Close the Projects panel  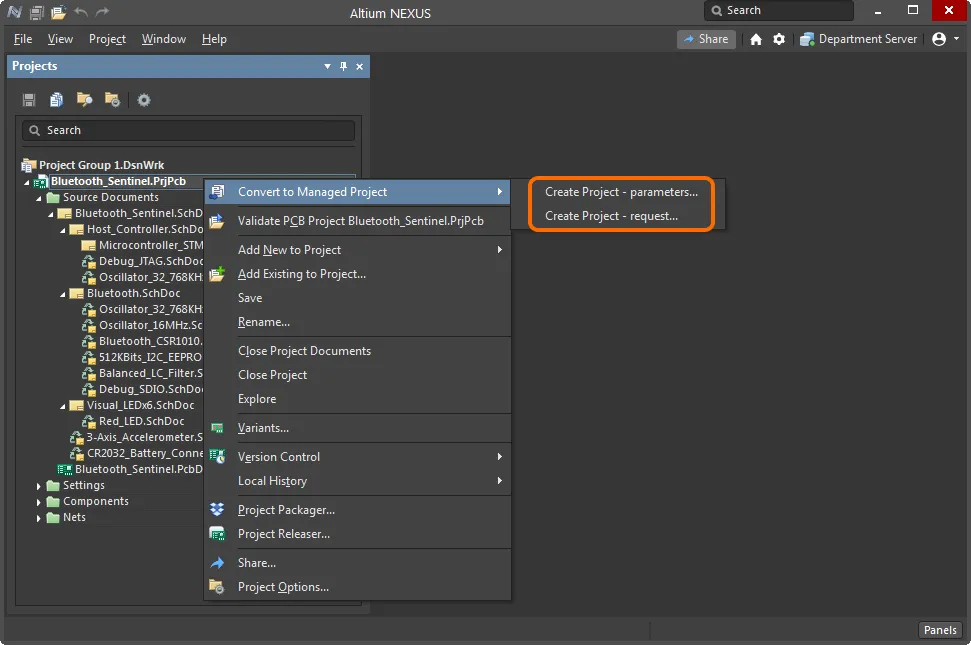point(359,66)
